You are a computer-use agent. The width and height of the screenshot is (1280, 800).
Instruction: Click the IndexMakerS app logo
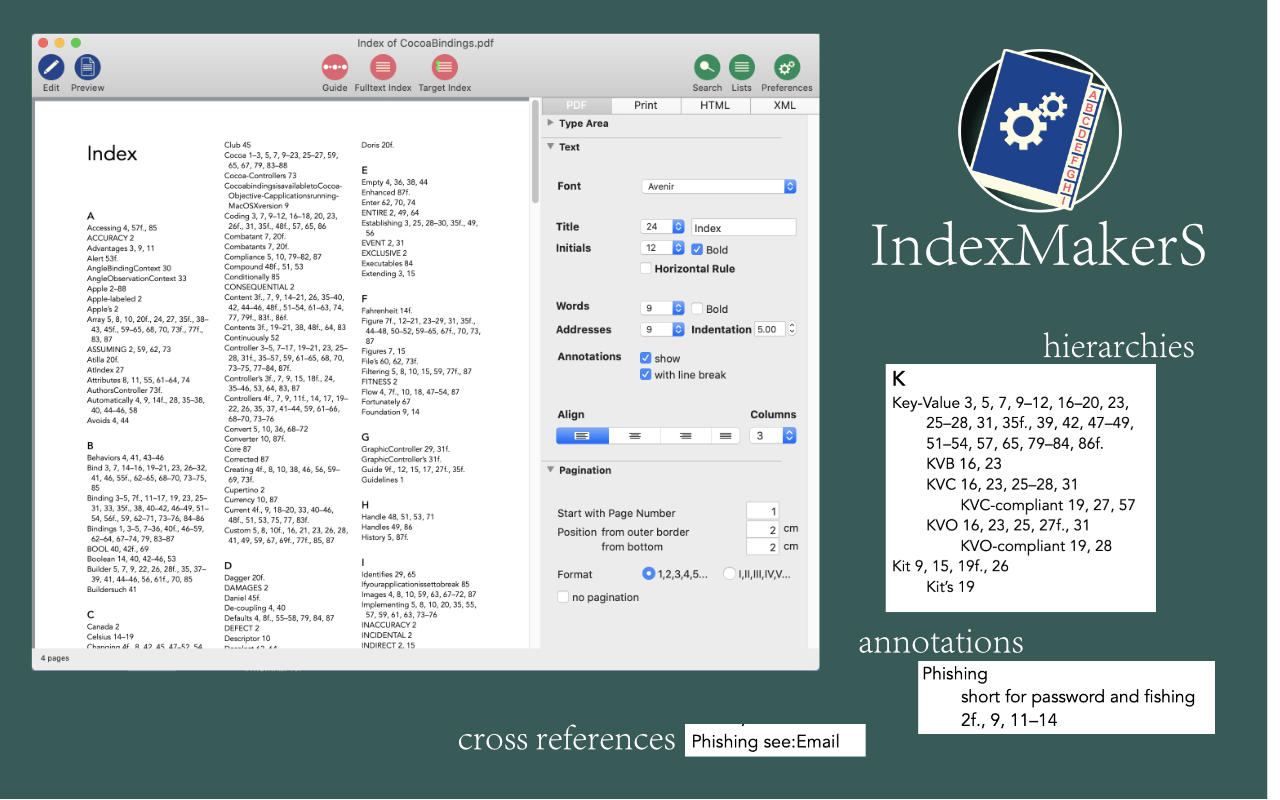pyautogui.click(x=1038, y=132)
